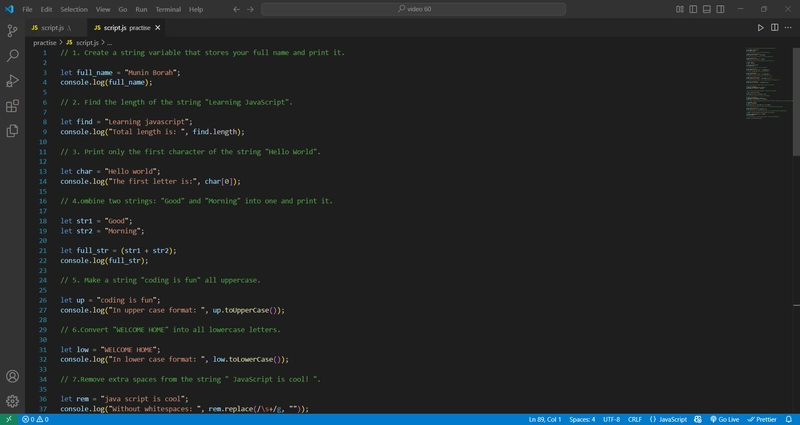This screenshot has height=425, width=800.
Task: Open remote window indicator in status bar
Action: (9, 419)
